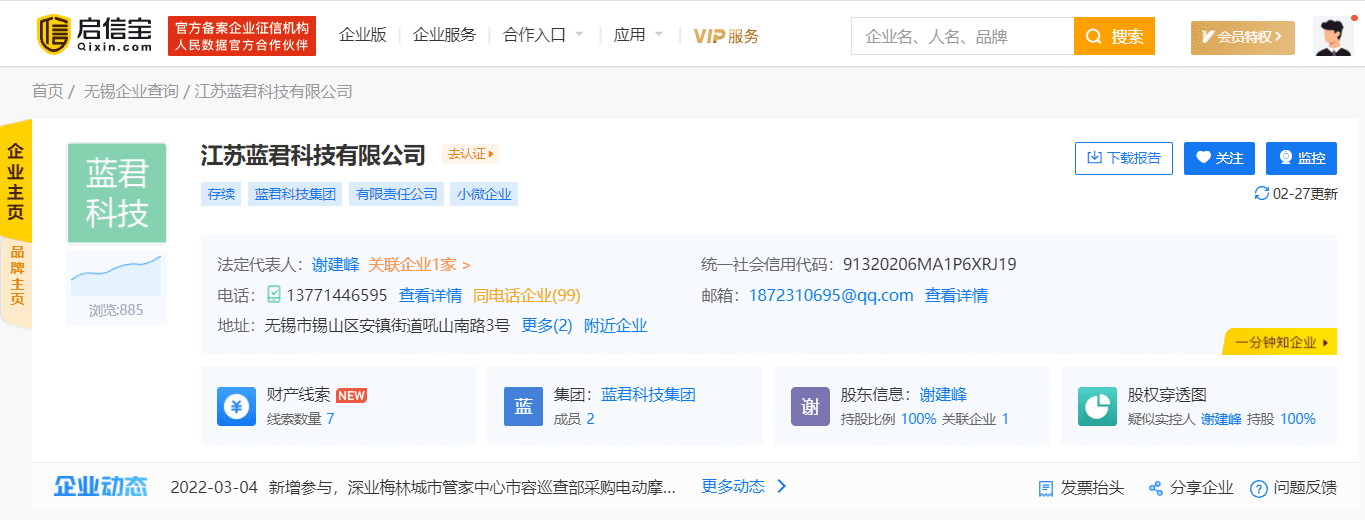Click the Qixin.com logo
1365x520 pixels.
point(94,35)
